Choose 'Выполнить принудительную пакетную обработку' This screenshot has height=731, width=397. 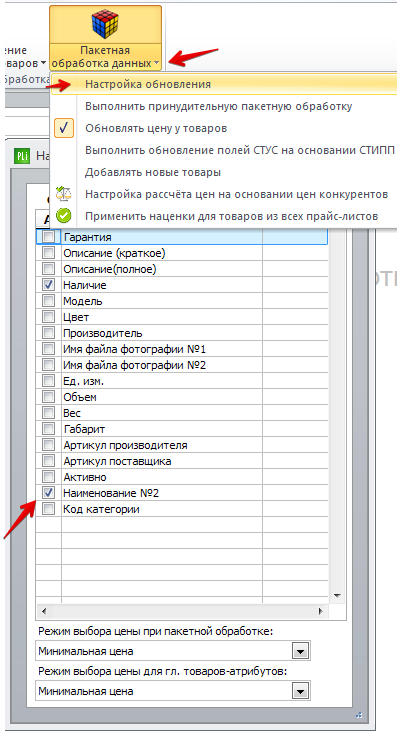click(219, 106)
